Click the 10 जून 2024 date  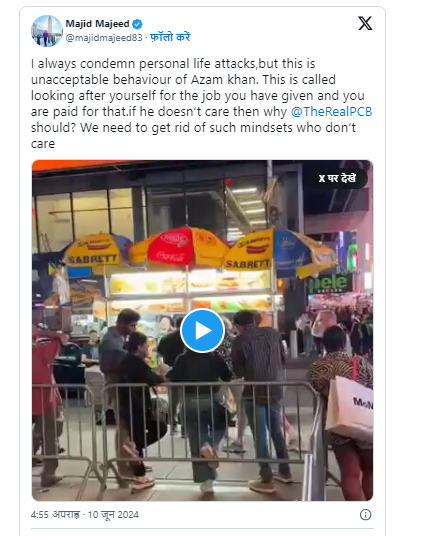coord(113,515)
